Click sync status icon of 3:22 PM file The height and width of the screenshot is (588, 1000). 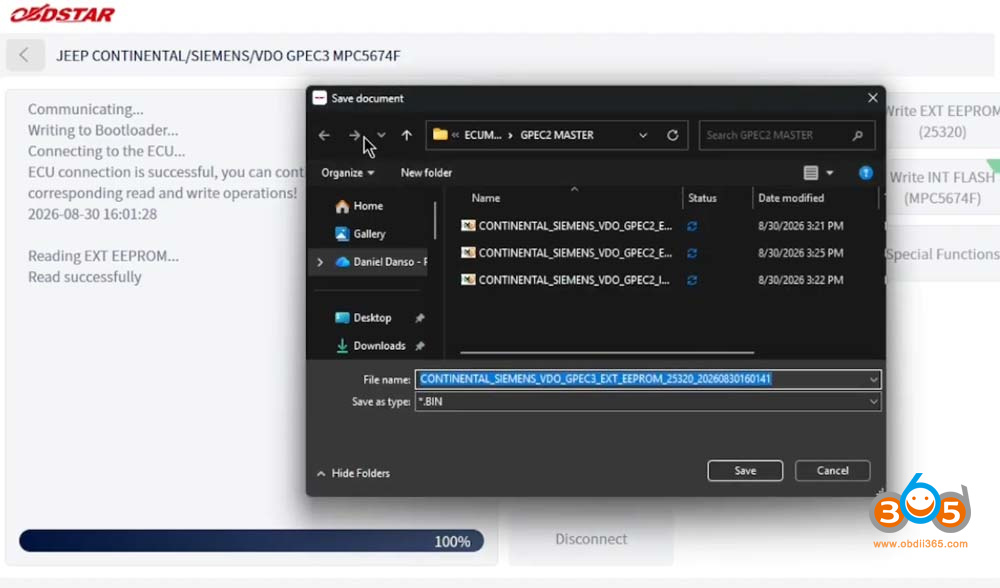tap(692, 280)
